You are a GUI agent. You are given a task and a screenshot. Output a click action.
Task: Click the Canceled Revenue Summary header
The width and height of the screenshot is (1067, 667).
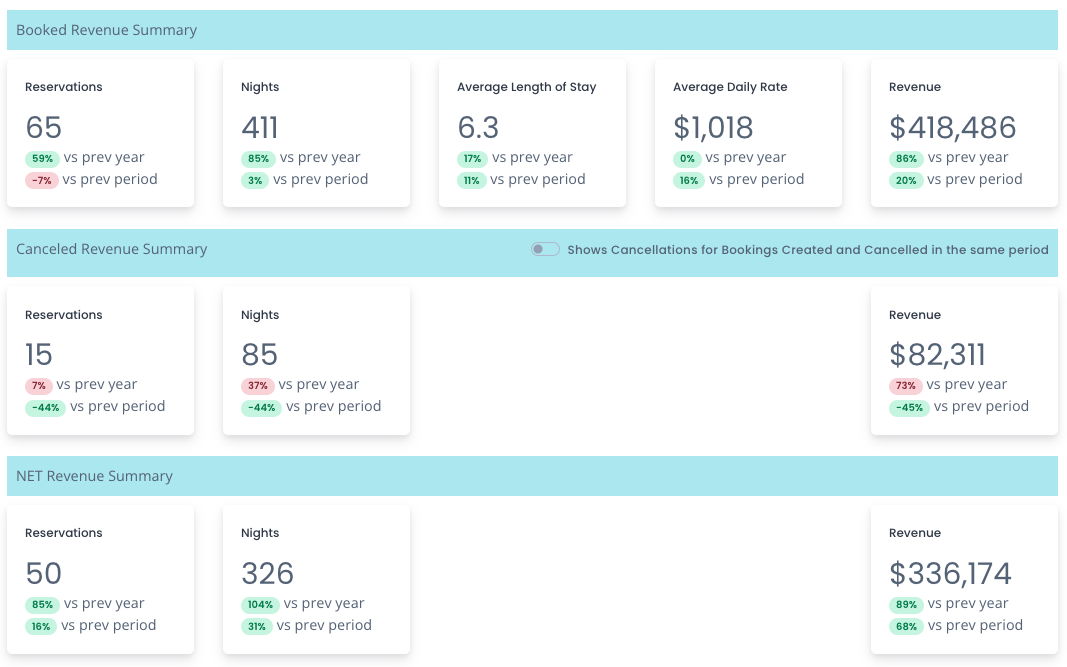[112, 249]
